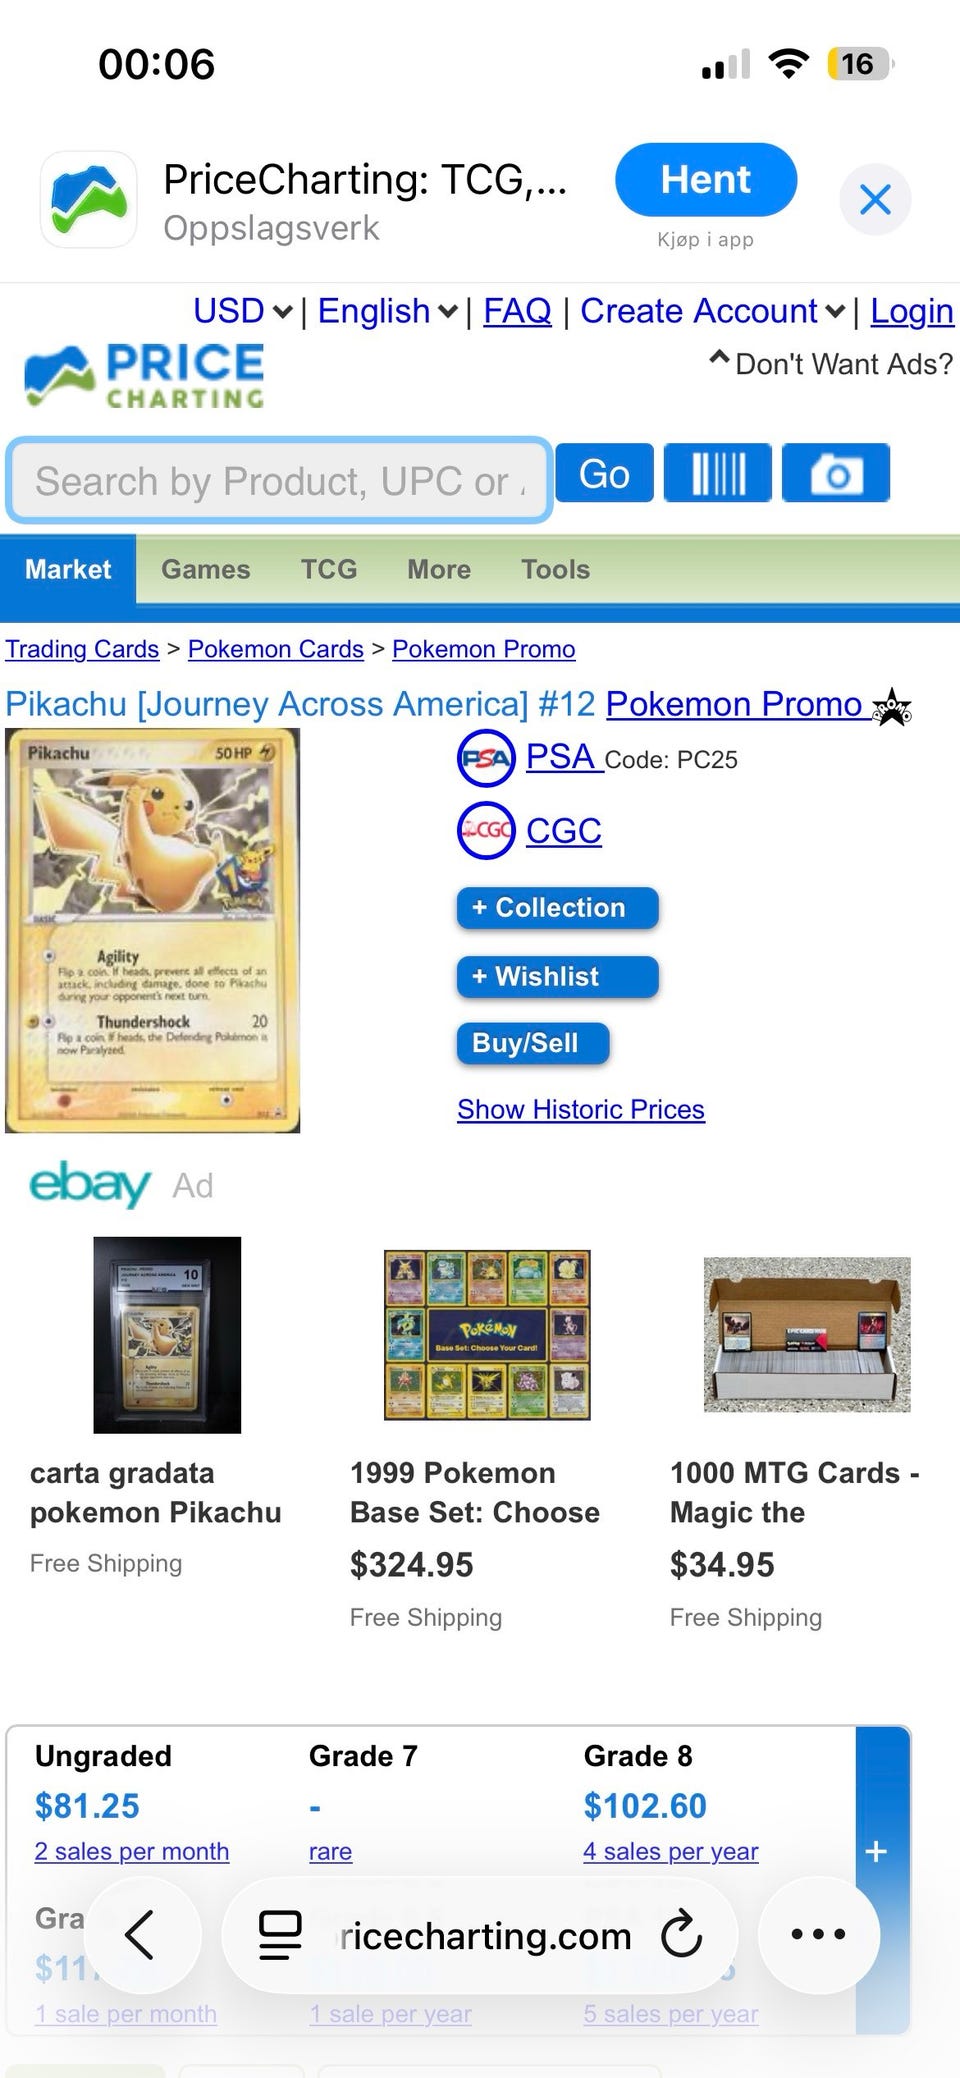This screenshot has height=2078, width=960.
Task: Open the page tools icon in address bar
Action: [280, 1935]
